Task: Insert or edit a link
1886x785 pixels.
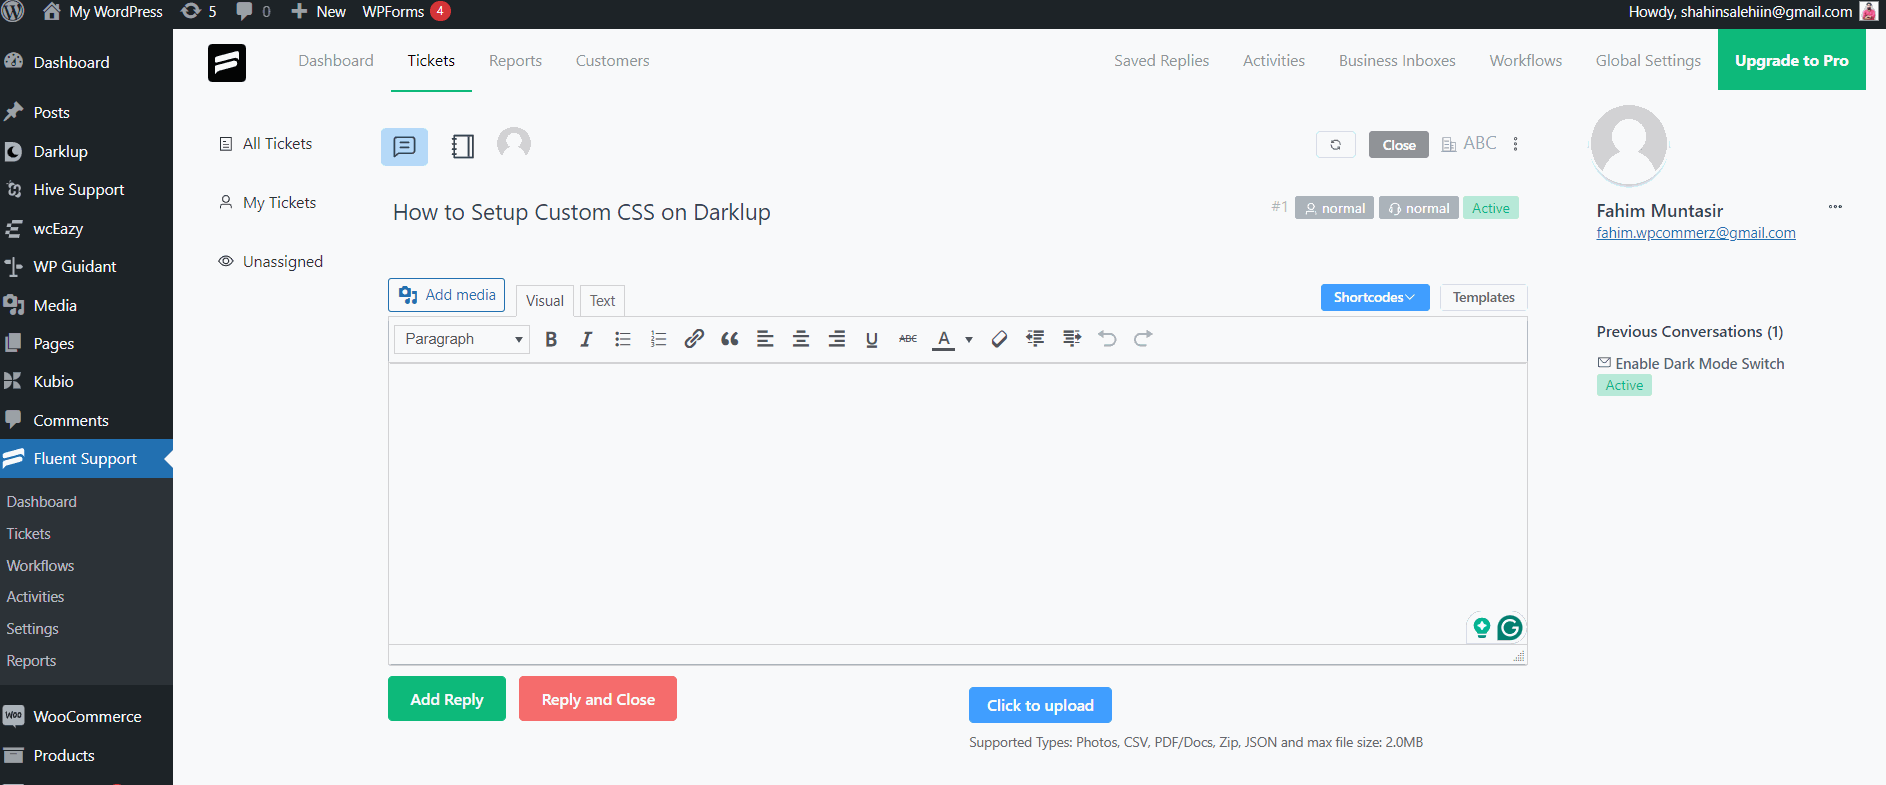Action: 694,339
